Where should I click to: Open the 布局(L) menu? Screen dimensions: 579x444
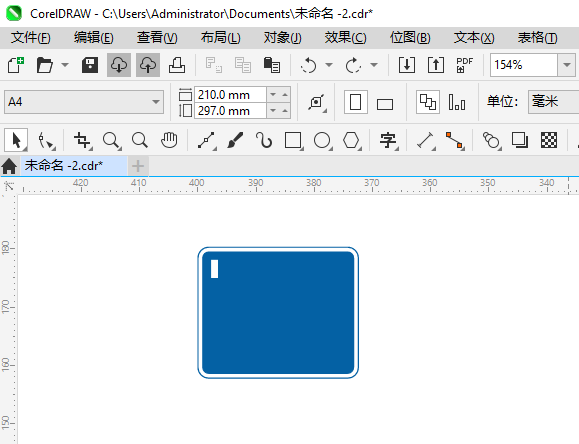click(x=220, y=38)
